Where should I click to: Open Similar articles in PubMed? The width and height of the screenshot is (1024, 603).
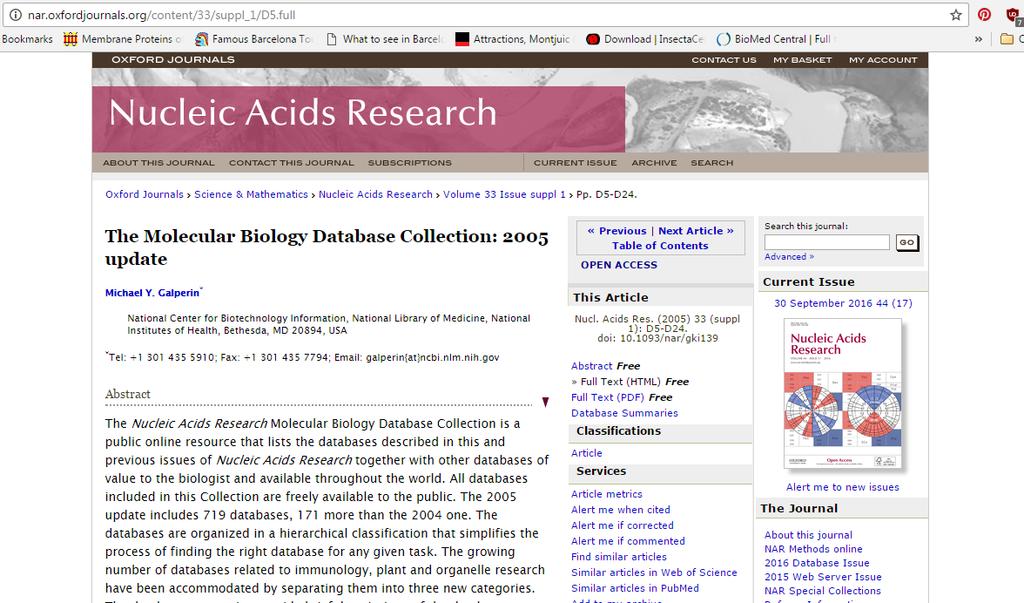coord(635,588)
